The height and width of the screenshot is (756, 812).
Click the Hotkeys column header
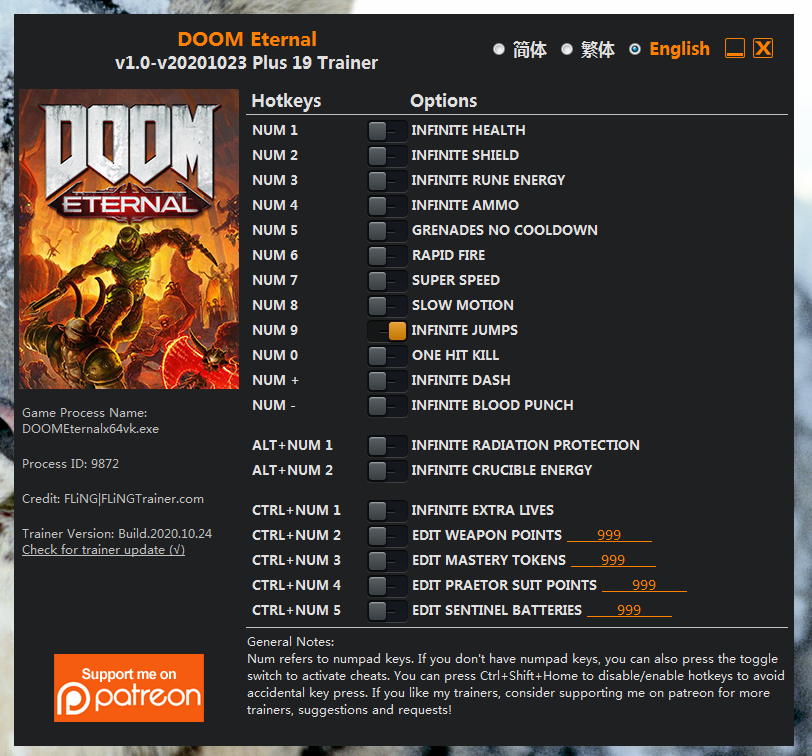click(286, 101)
